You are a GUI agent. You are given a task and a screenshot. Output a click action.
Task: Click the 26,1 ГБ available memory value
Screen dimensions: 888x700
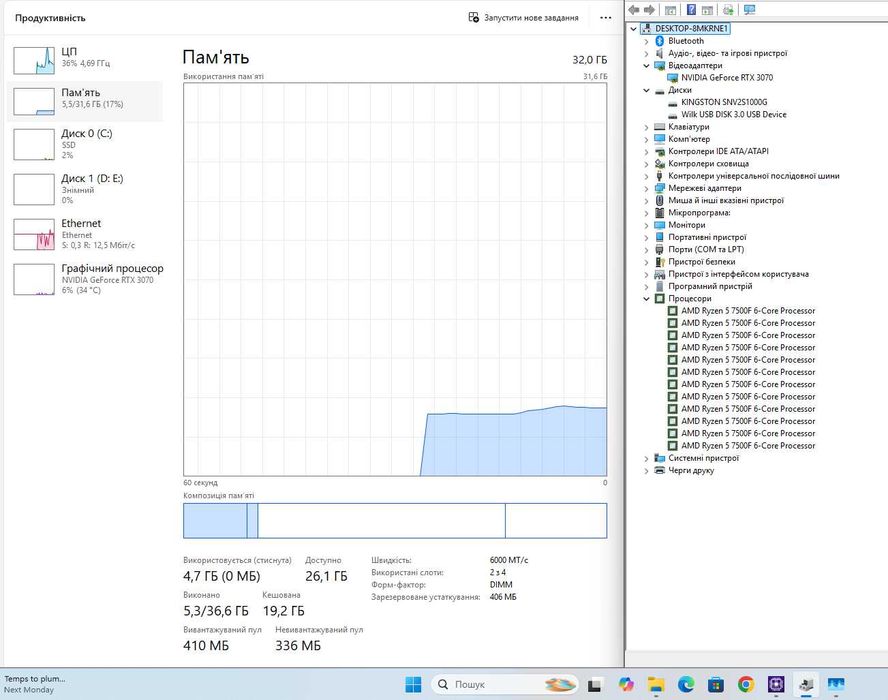326,577
